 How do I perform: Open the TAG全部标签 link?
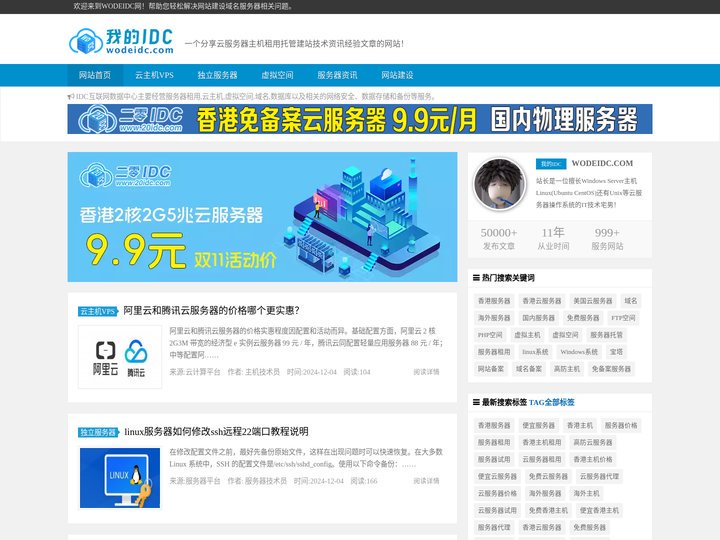tap(551, 402)
